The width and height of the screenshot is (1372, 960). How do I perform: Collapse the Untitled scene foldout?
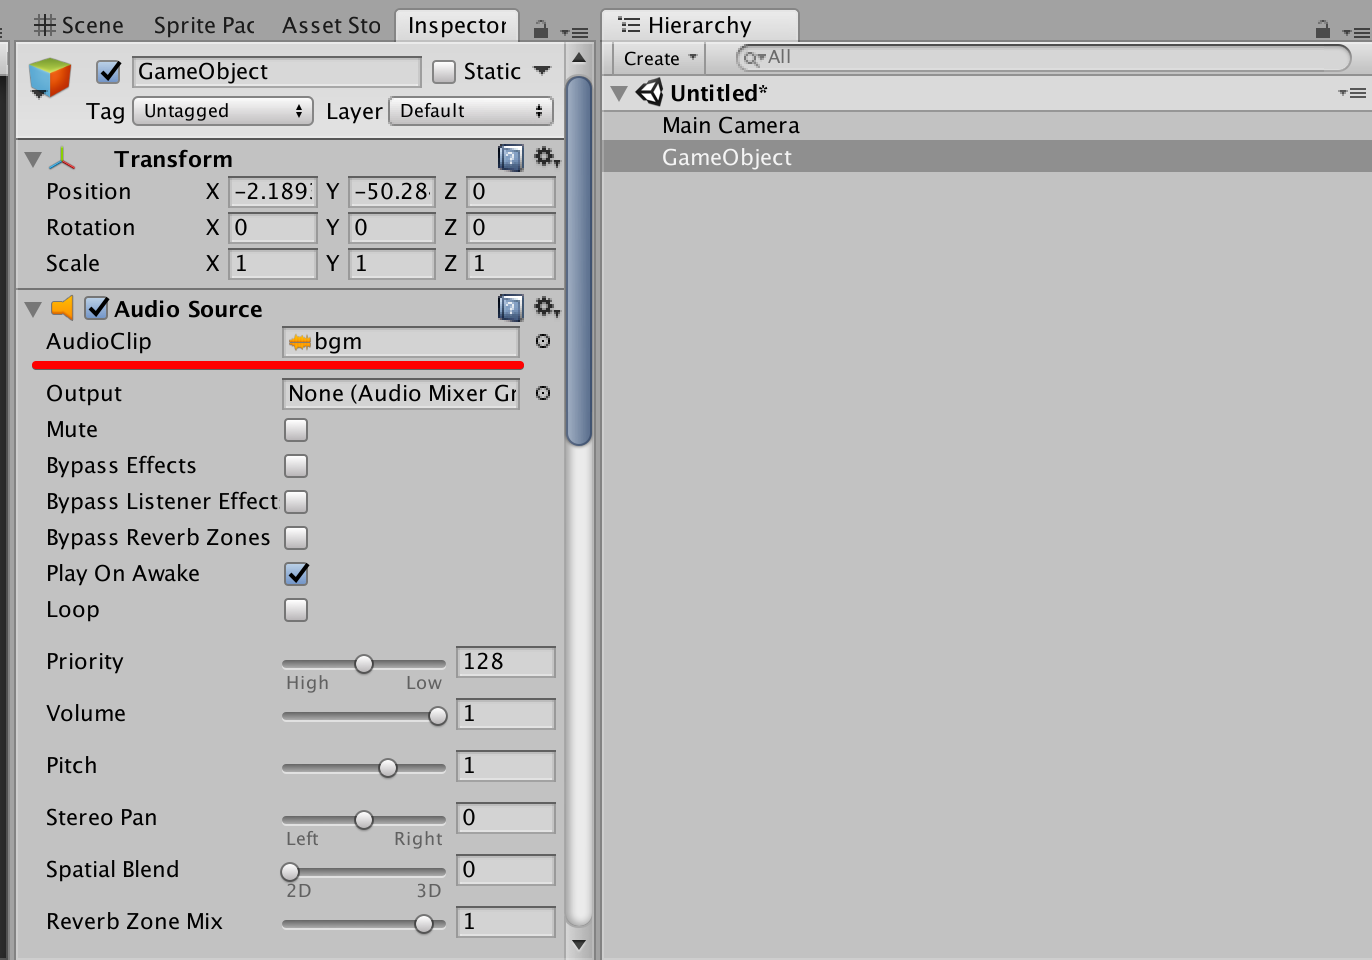619,93
